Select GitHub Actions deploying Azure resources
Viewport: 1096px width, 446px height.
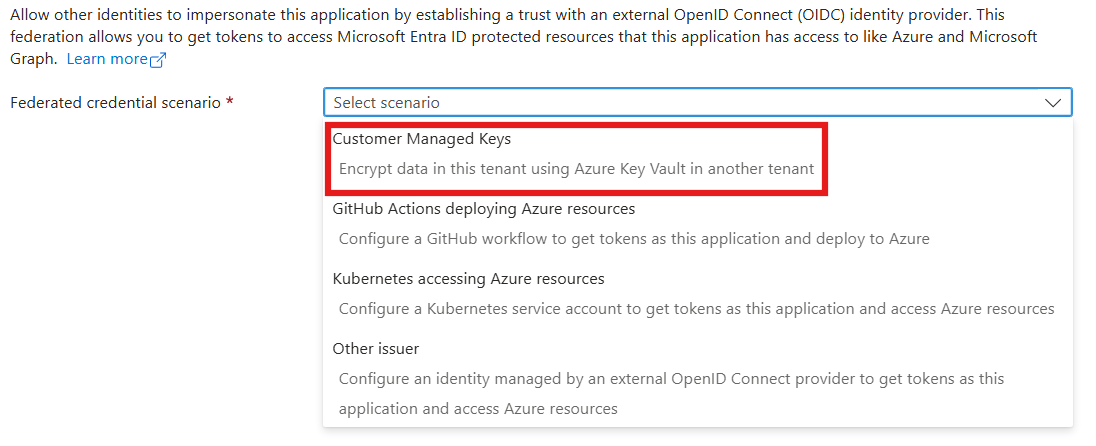click(483, 209)
